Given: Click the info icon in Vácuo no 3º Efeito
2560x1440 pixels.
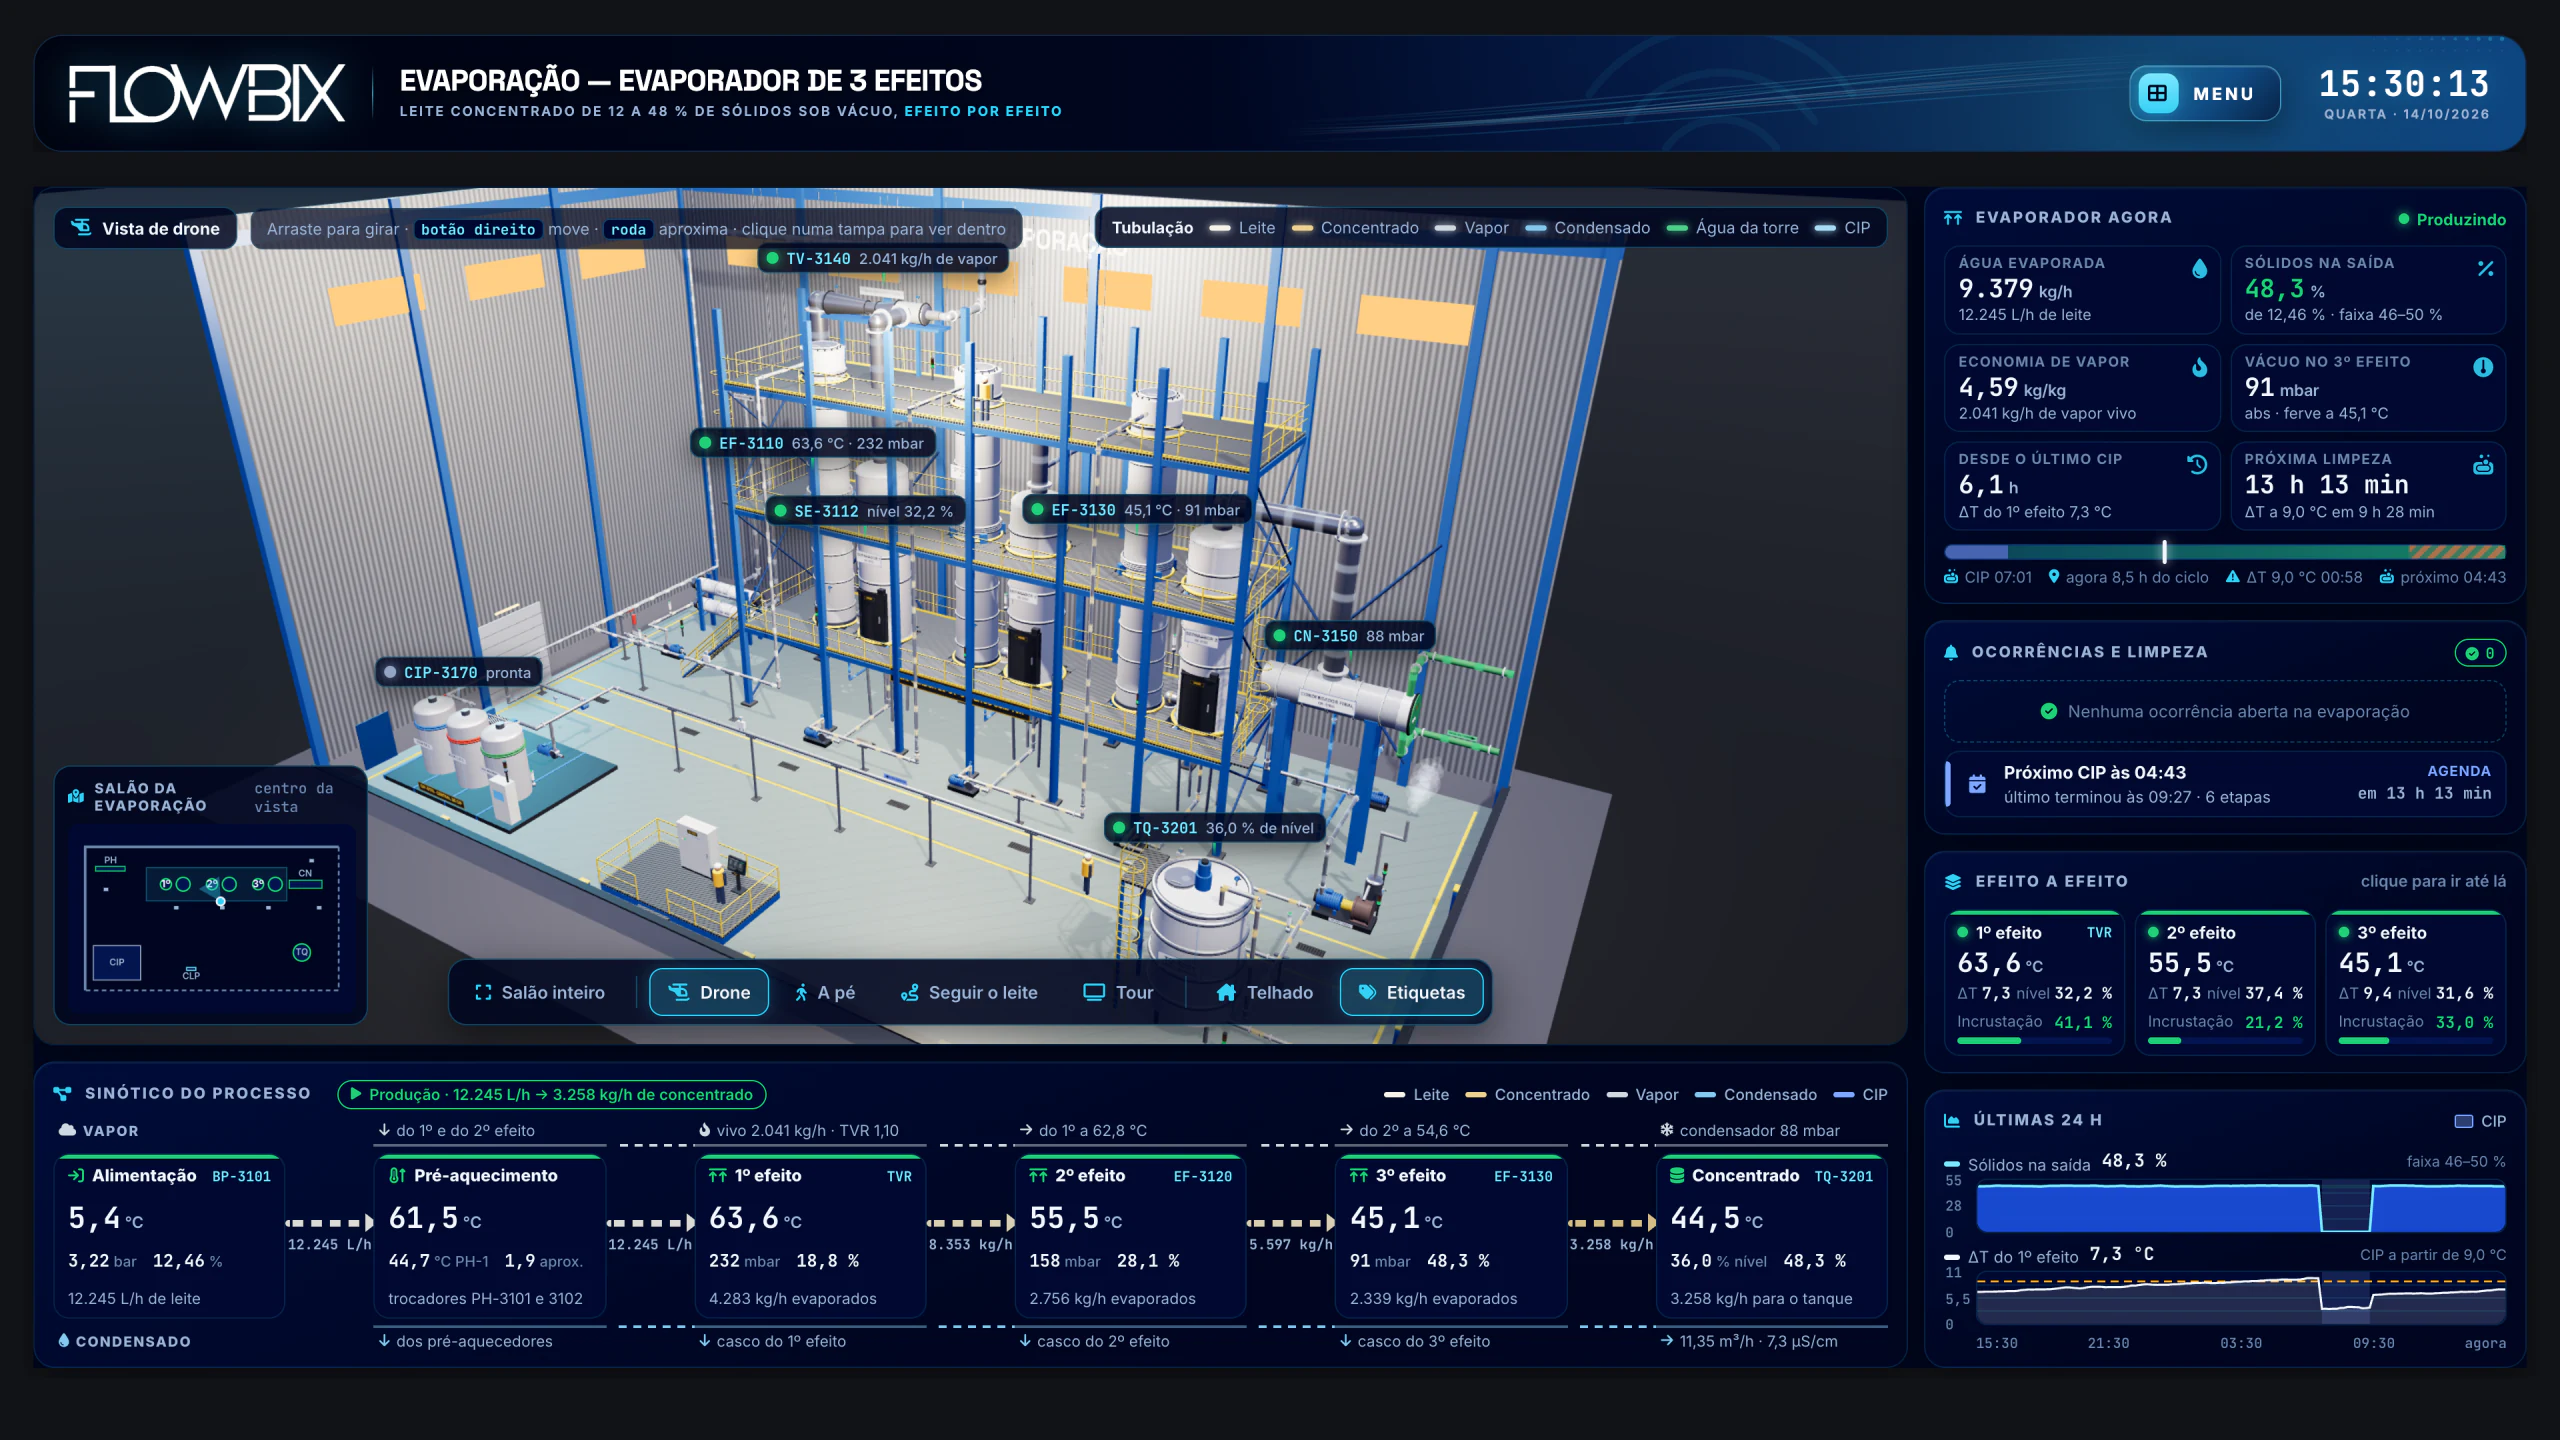Looking at the screenshot, I should click(x=2483, y=367).
